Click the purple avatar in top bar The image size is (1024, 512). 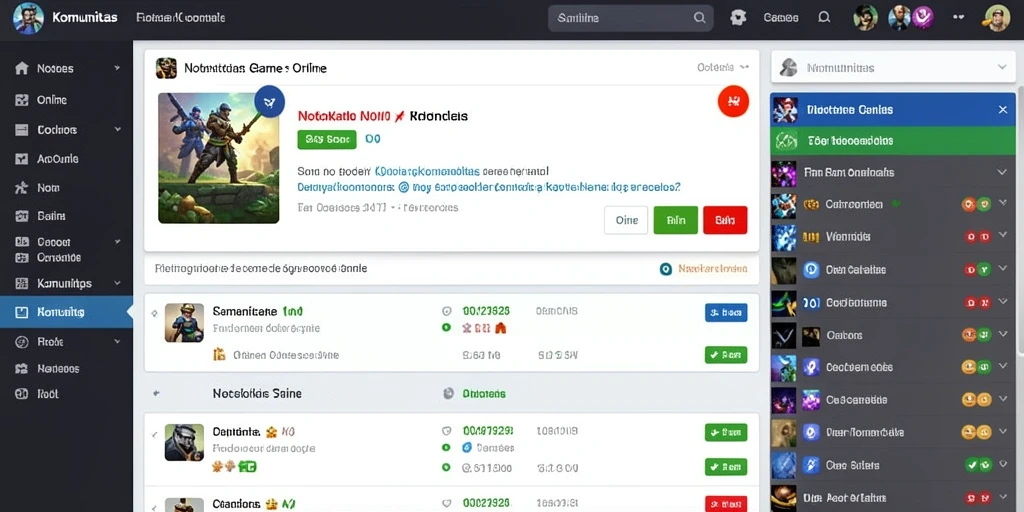click(x=922, y=18)
